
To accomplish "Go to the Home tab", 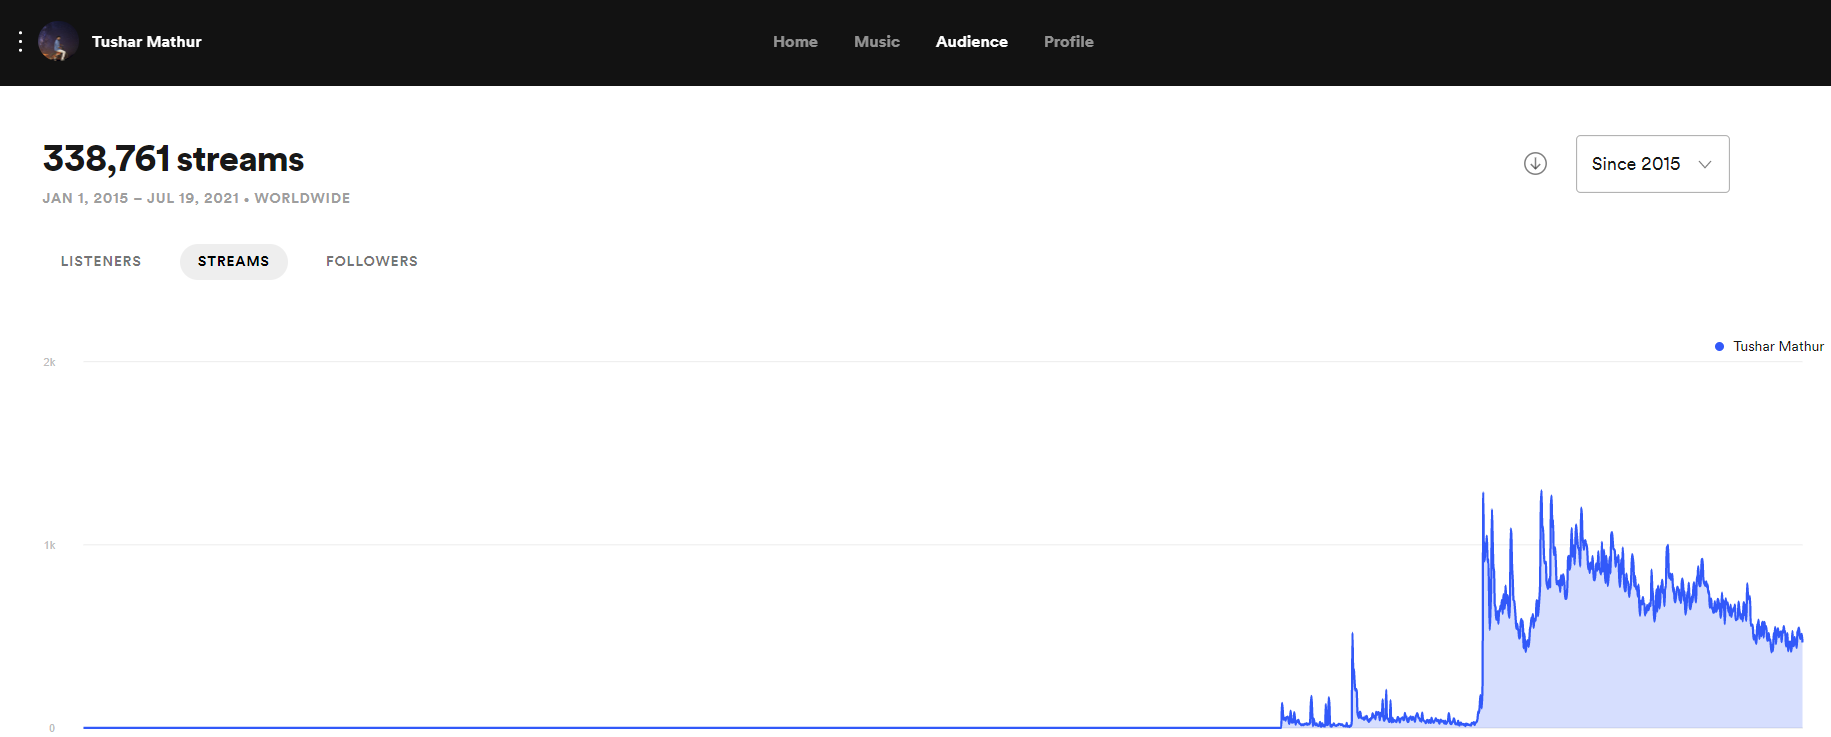I will tap(795, 42).
